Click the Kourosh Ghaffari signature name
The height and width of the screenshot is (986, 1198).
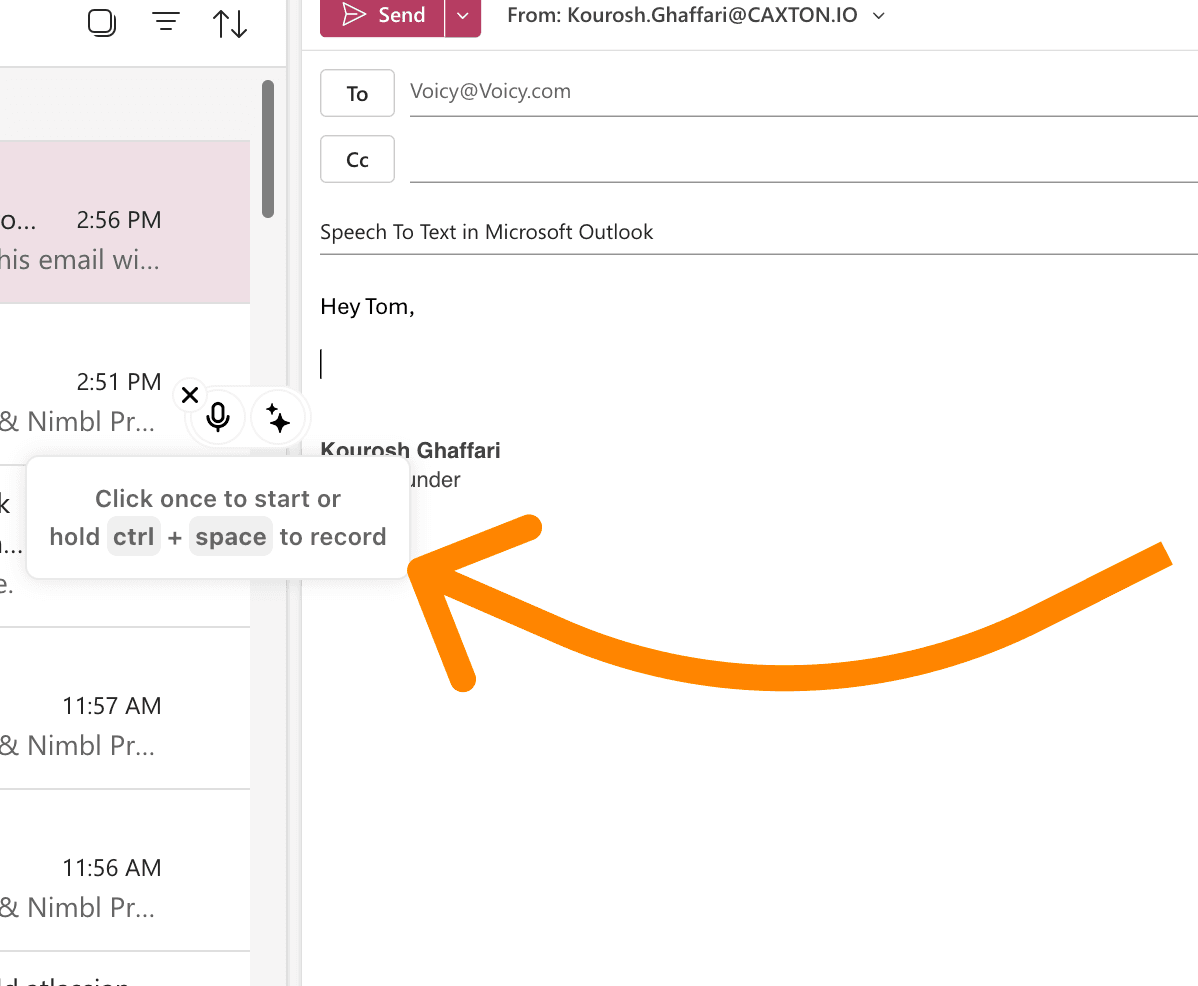410,450
